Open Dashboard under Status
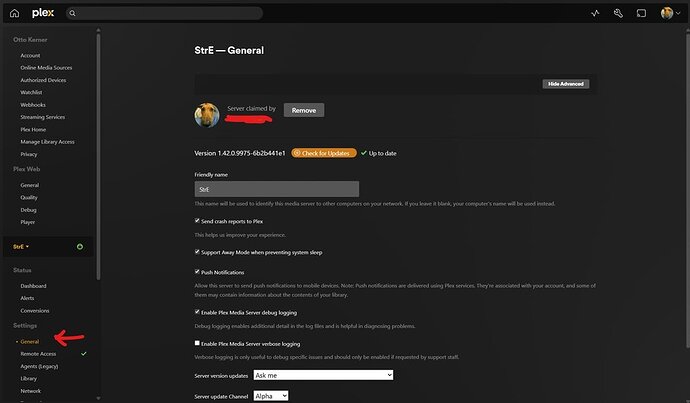Viewport: 690px width, 403px height. [x=33, y=286]
